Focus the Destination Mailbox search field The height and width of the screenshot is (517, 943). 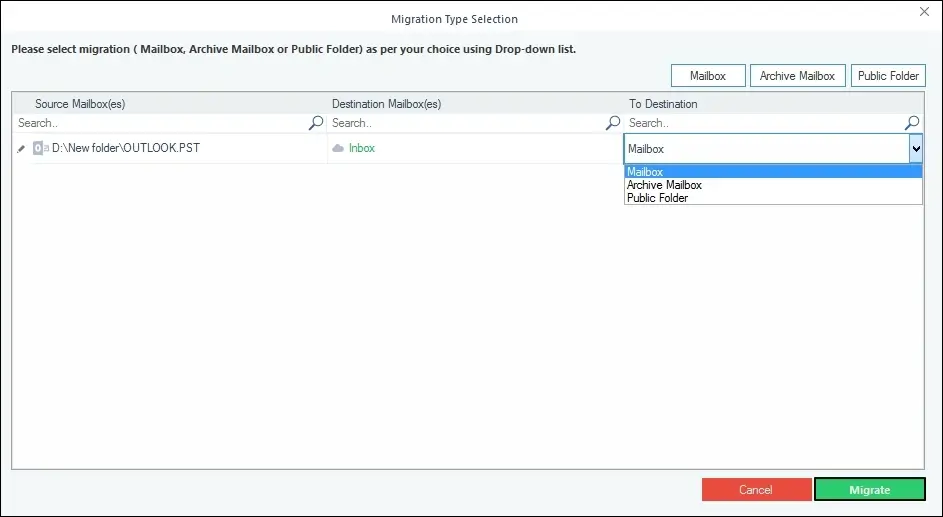click(467, 123)
